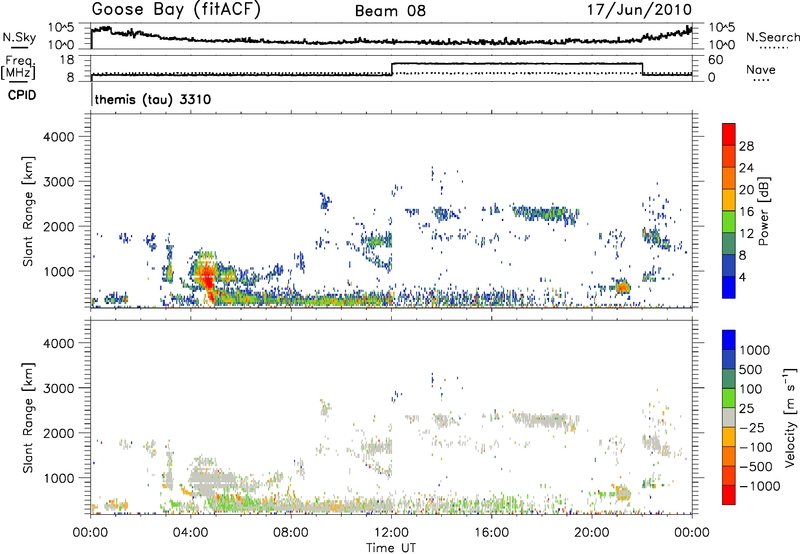
Task: Select the Beam 08 heading
Action: point(390,11)
